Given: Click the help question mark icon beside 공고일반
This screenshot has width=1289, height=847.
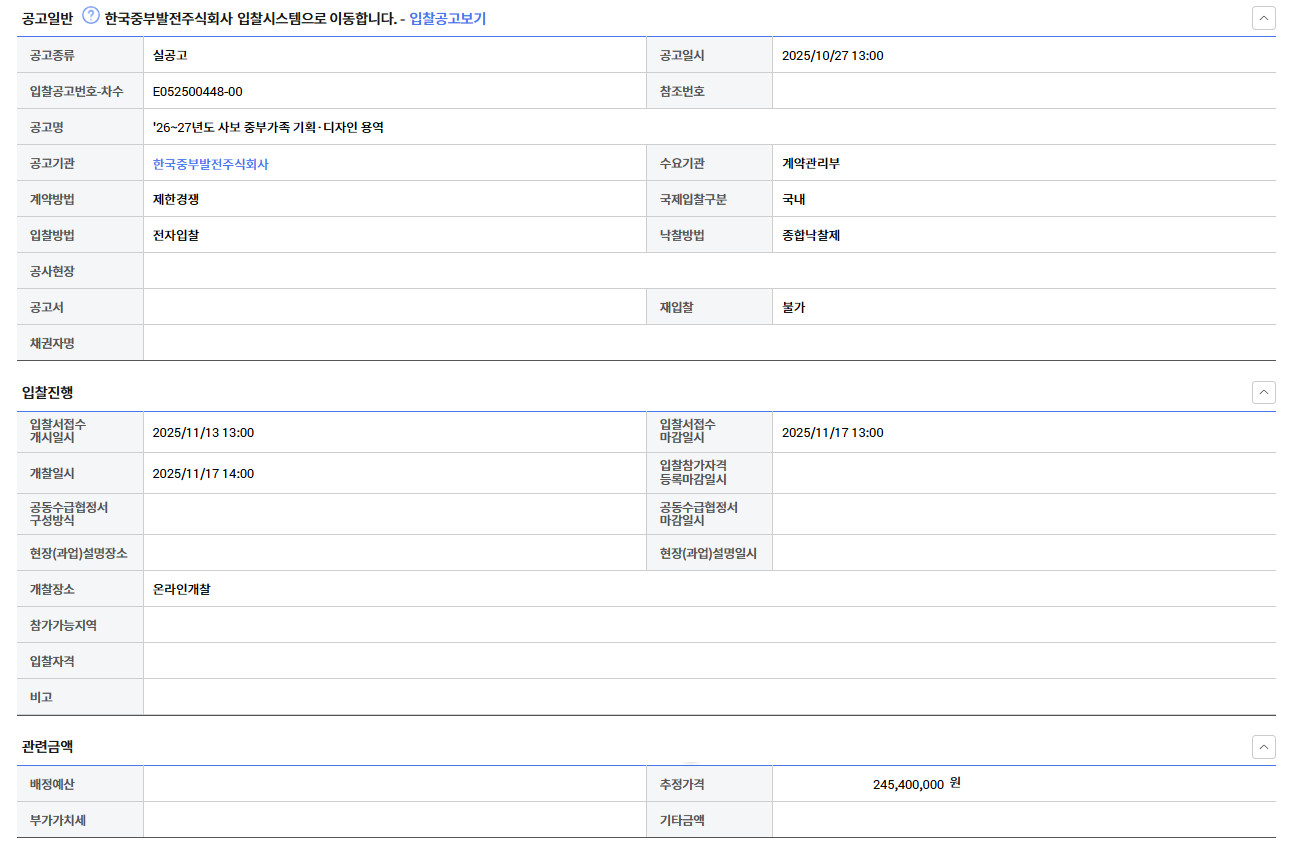Looking at the screenshot, I should (x=91, y=16).
